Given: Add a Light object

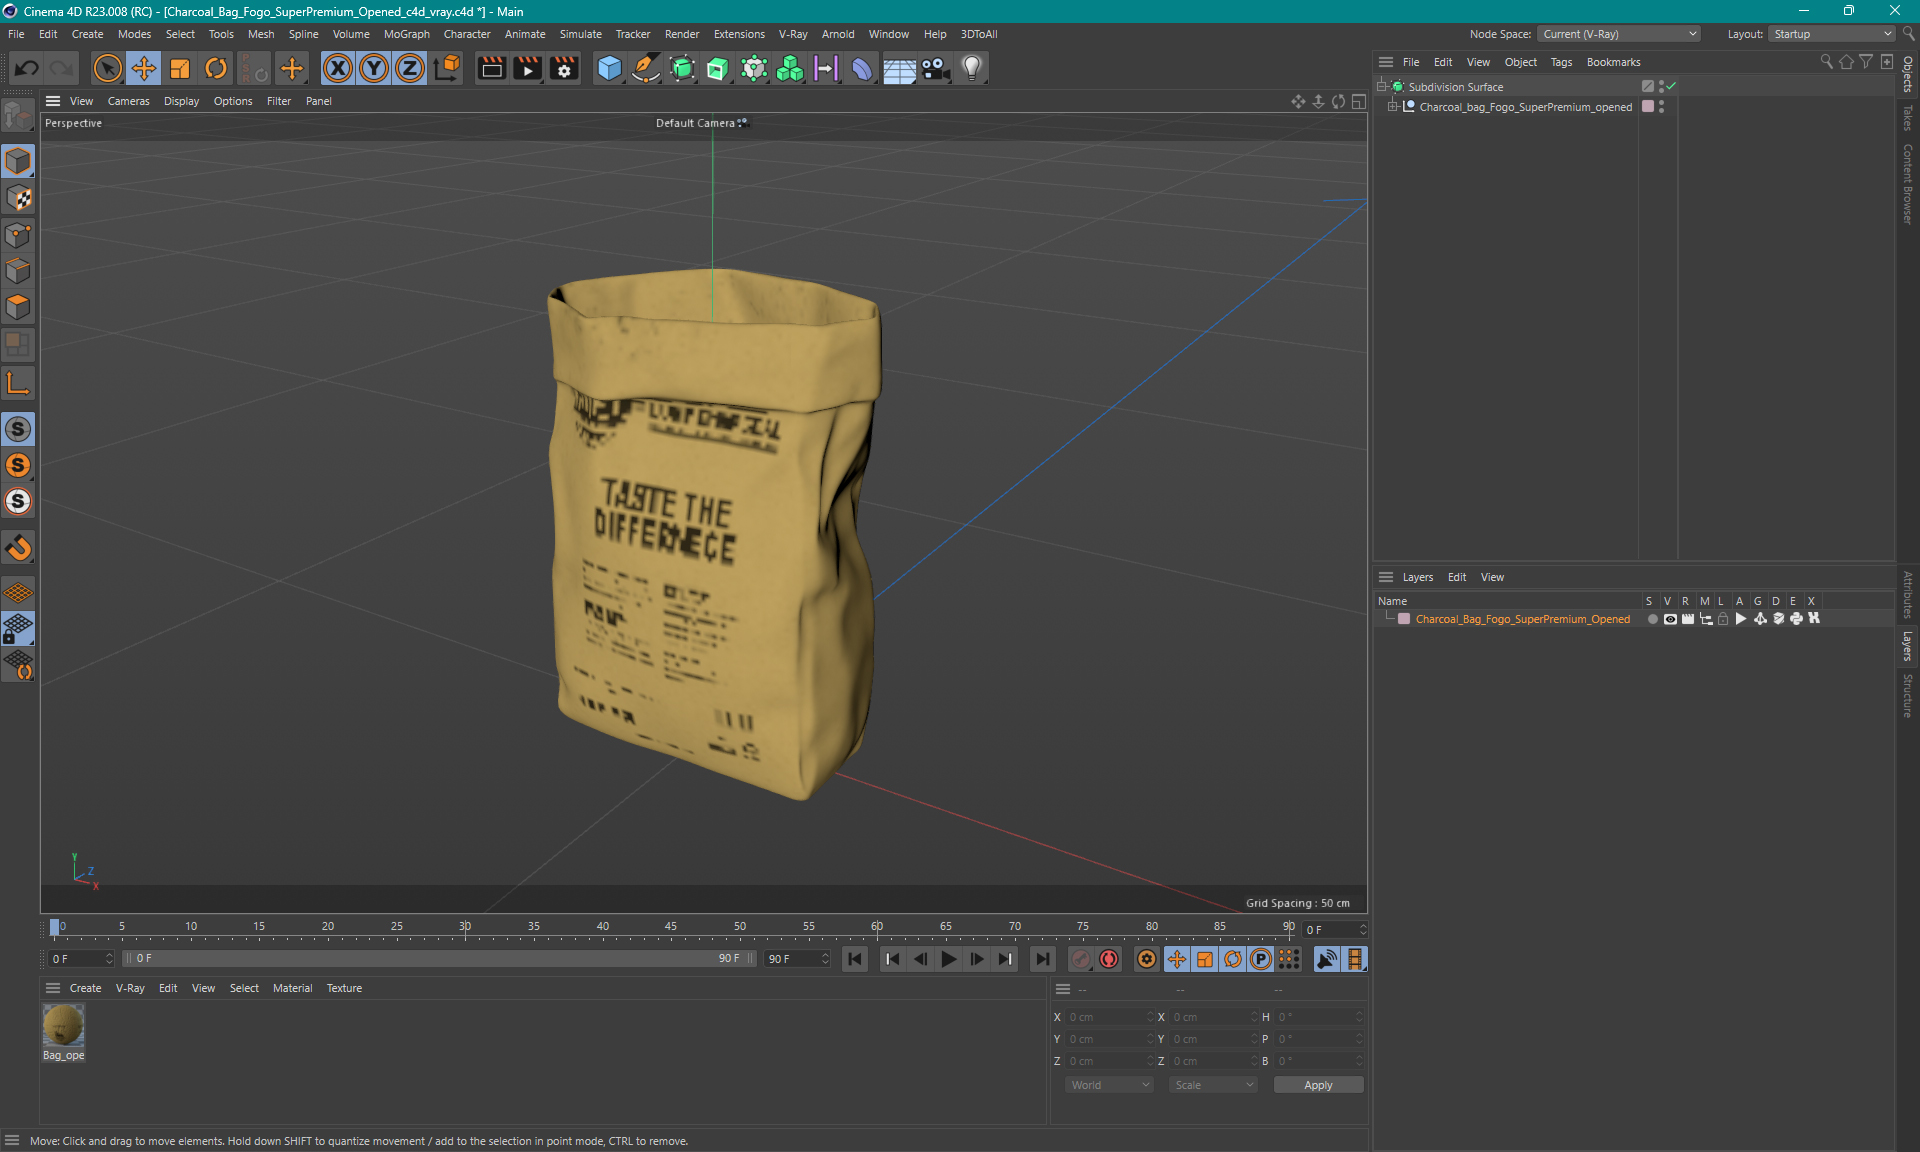Looking at the screenshot, I should pyautogui.click(x=972, y=68).
